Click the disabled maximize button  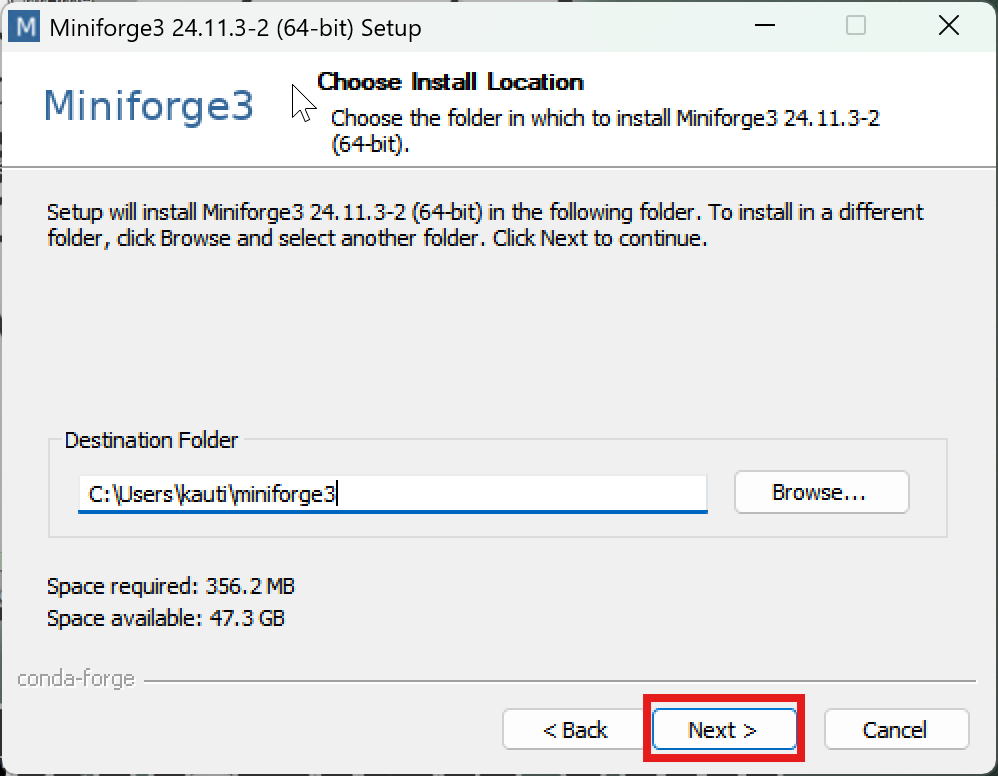[x=856, y=27]
